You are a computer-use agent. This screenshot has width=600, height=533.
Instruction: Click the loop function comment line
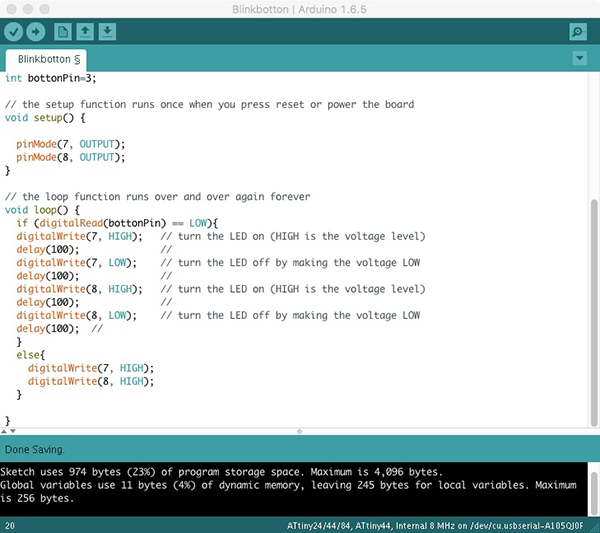157,197
